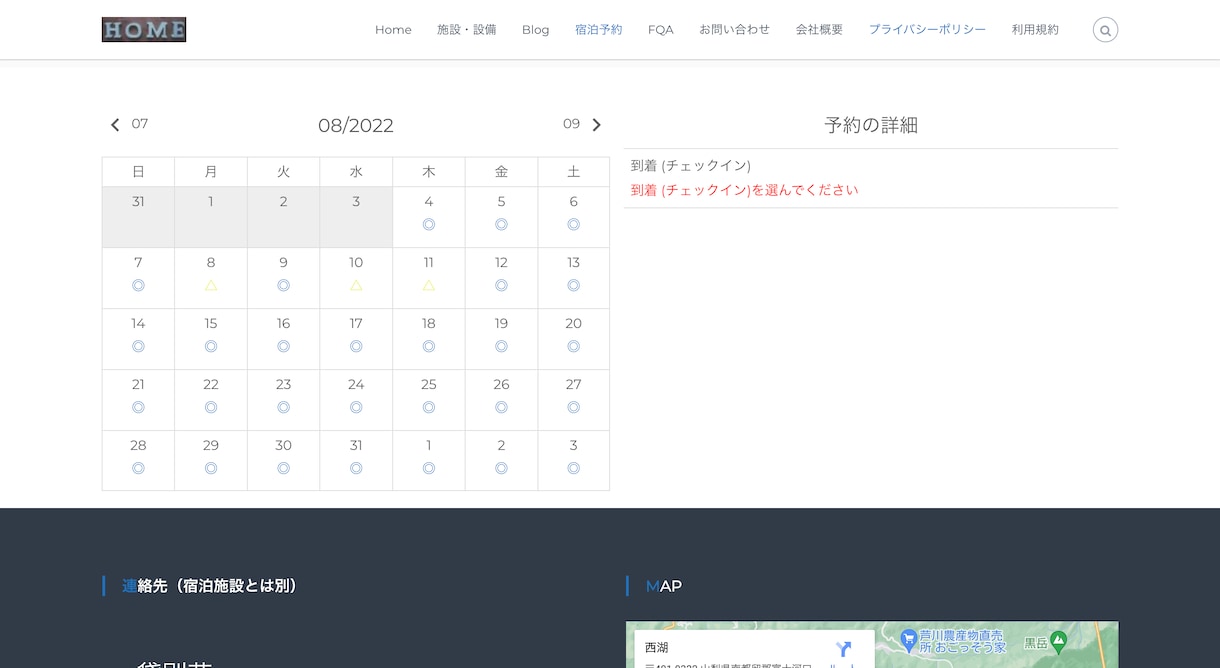Select August 10 limited-availability triangle
Screen dimensions: 1220x668
pos(356,286)
